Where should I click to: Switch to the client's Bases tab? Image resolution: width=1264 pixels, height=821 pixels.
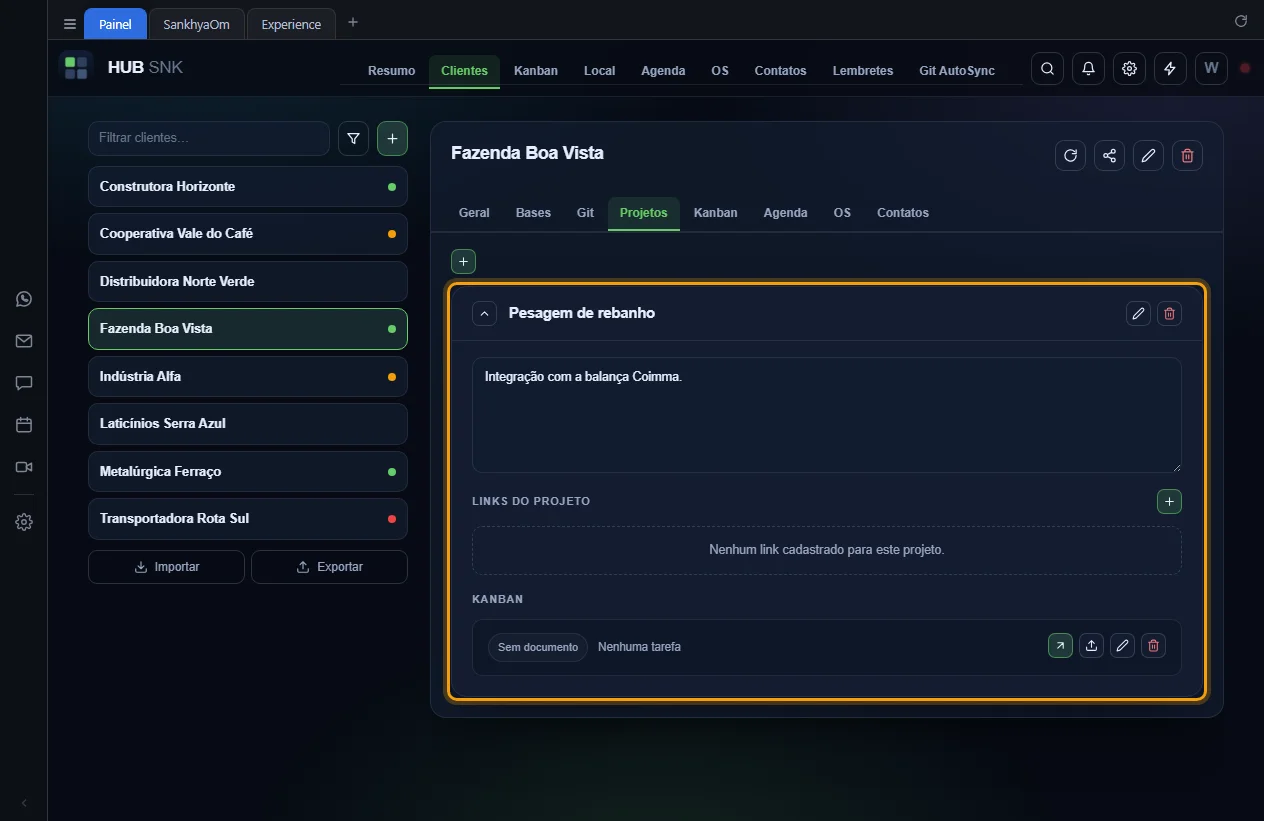(533, 213)
